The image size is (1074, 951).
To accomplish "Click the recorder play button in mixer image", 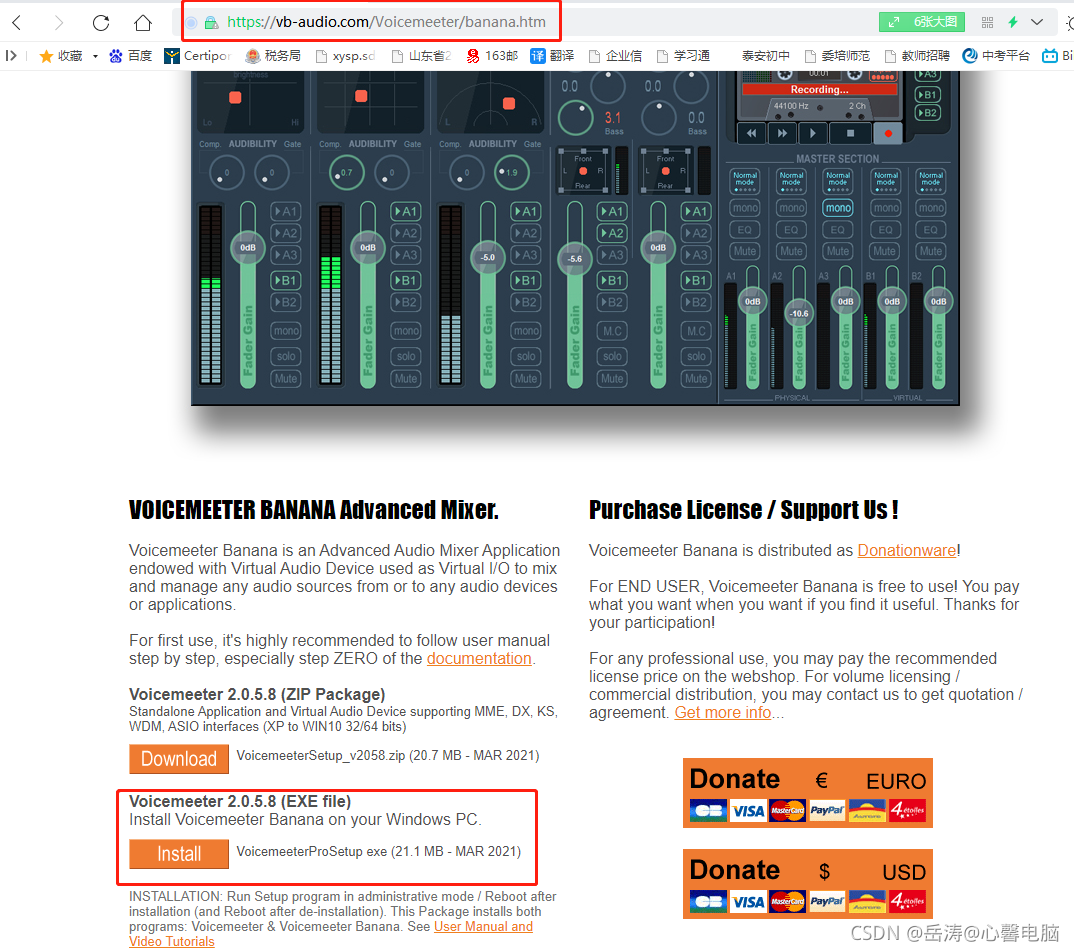I will [x=813, y=133].
